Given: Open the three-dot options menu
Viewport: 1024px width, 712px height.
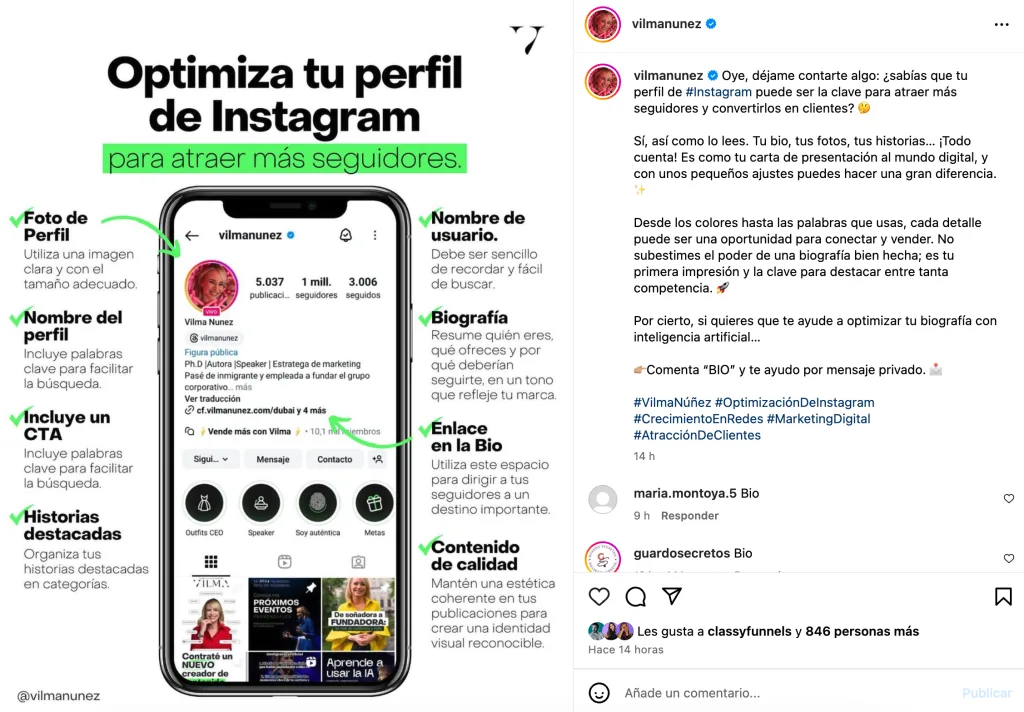Looking at the screenshot, I should point(1001,24).
